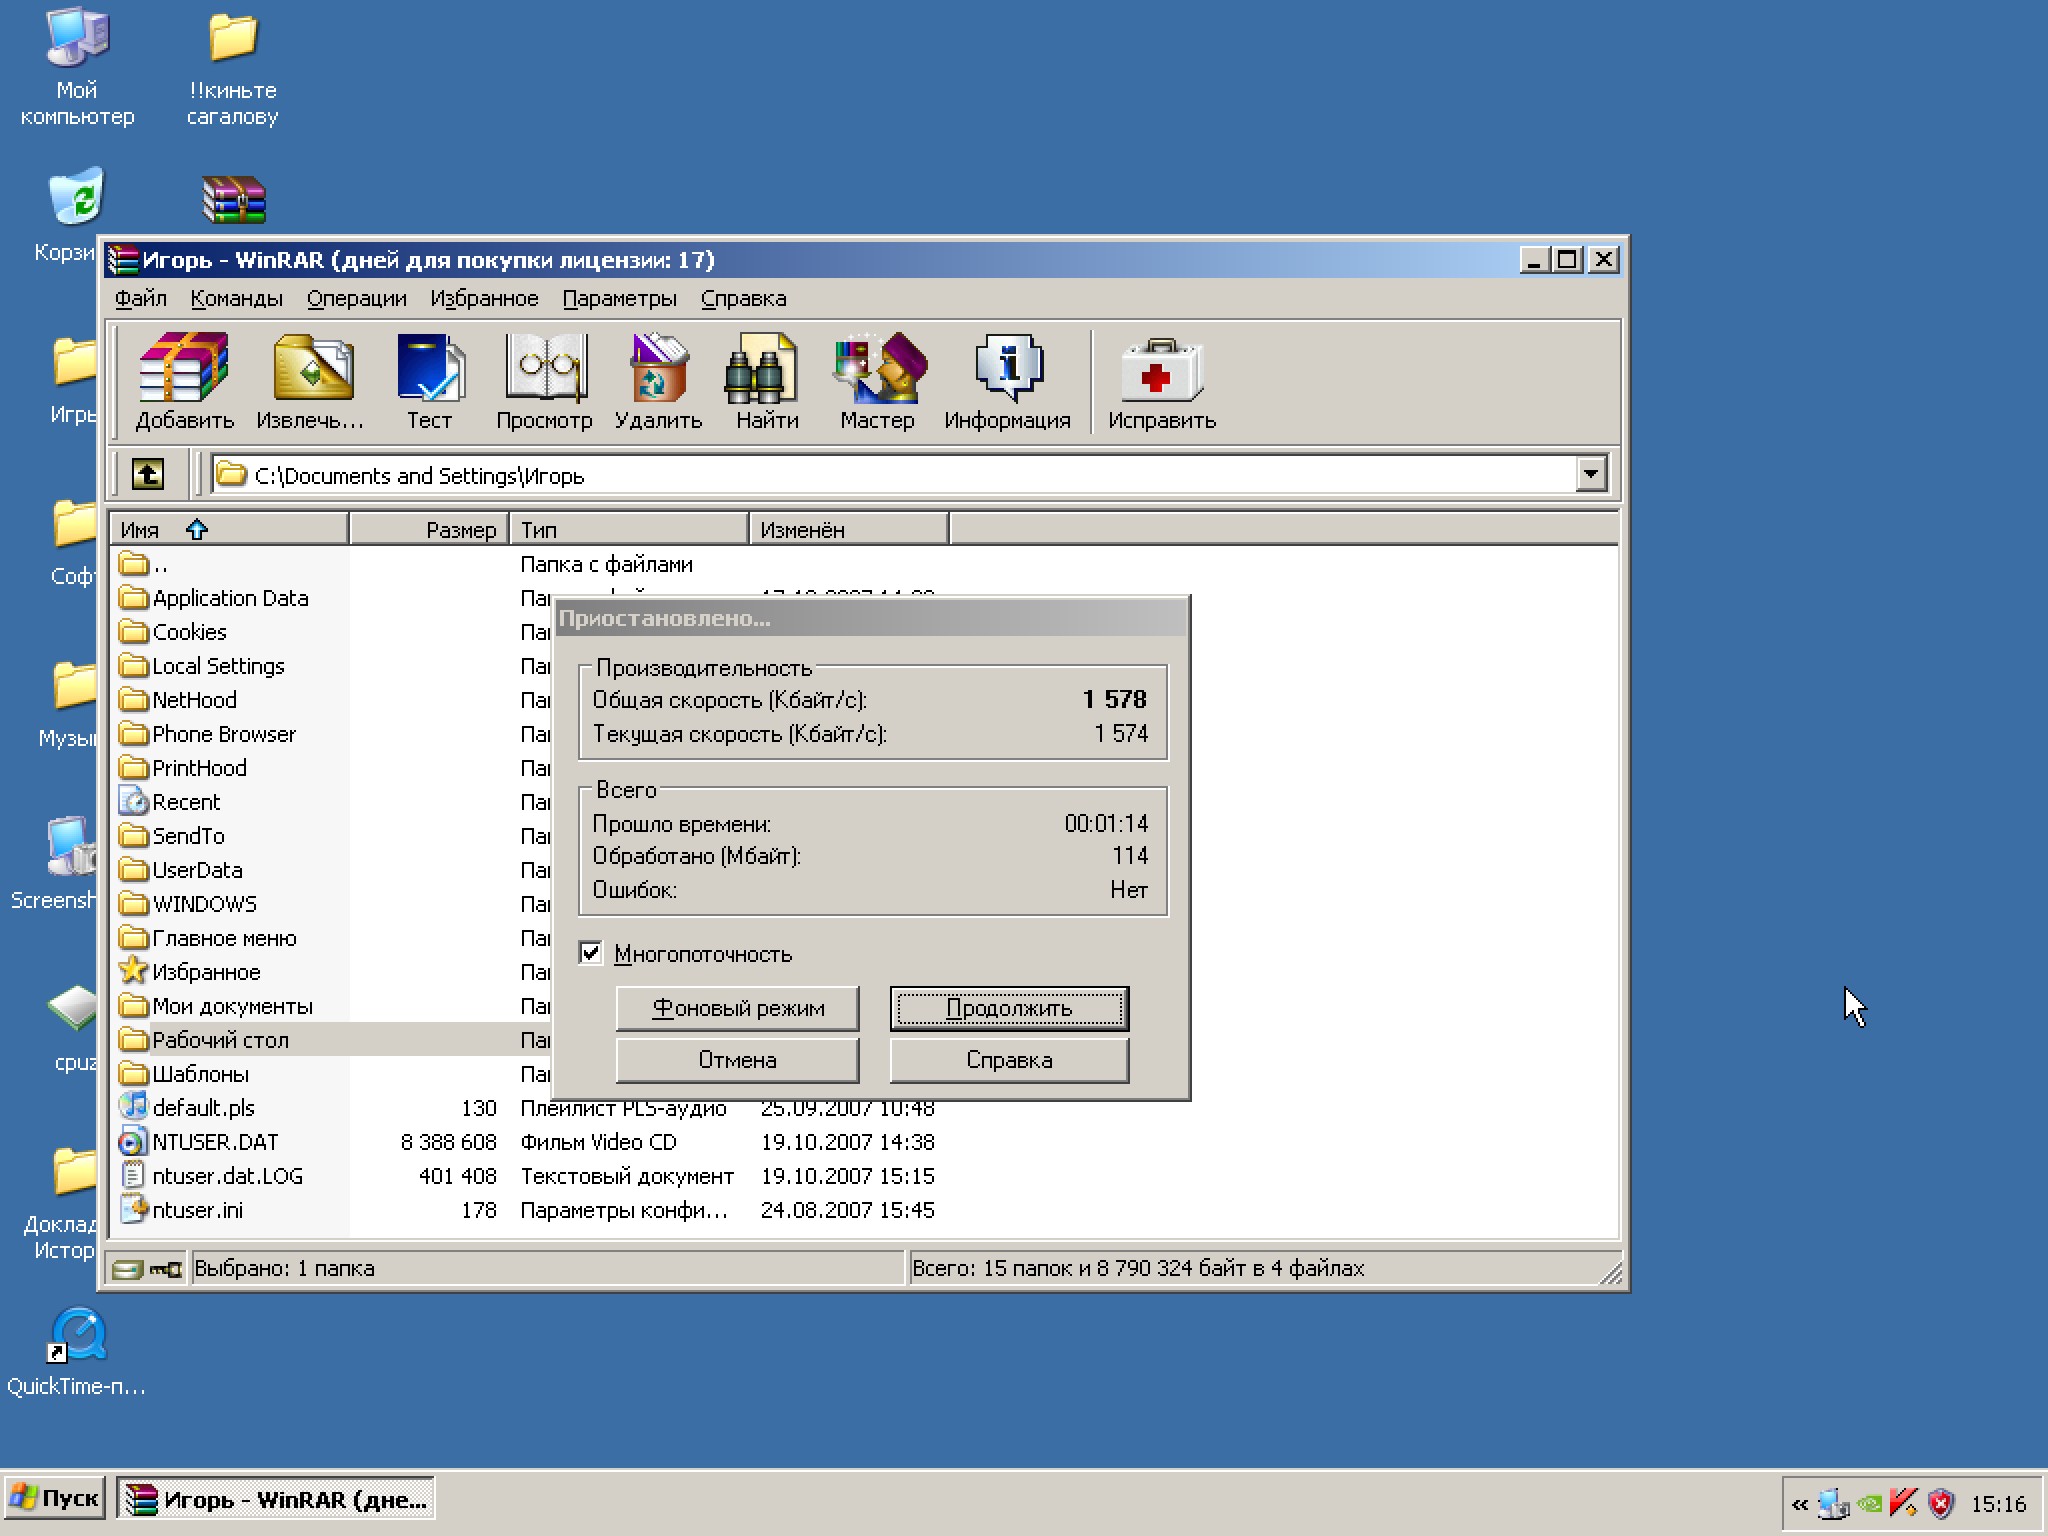Click the network computers tray icon
This screenshot has width=2048, height=1536.
[x=1833, y=1503]
